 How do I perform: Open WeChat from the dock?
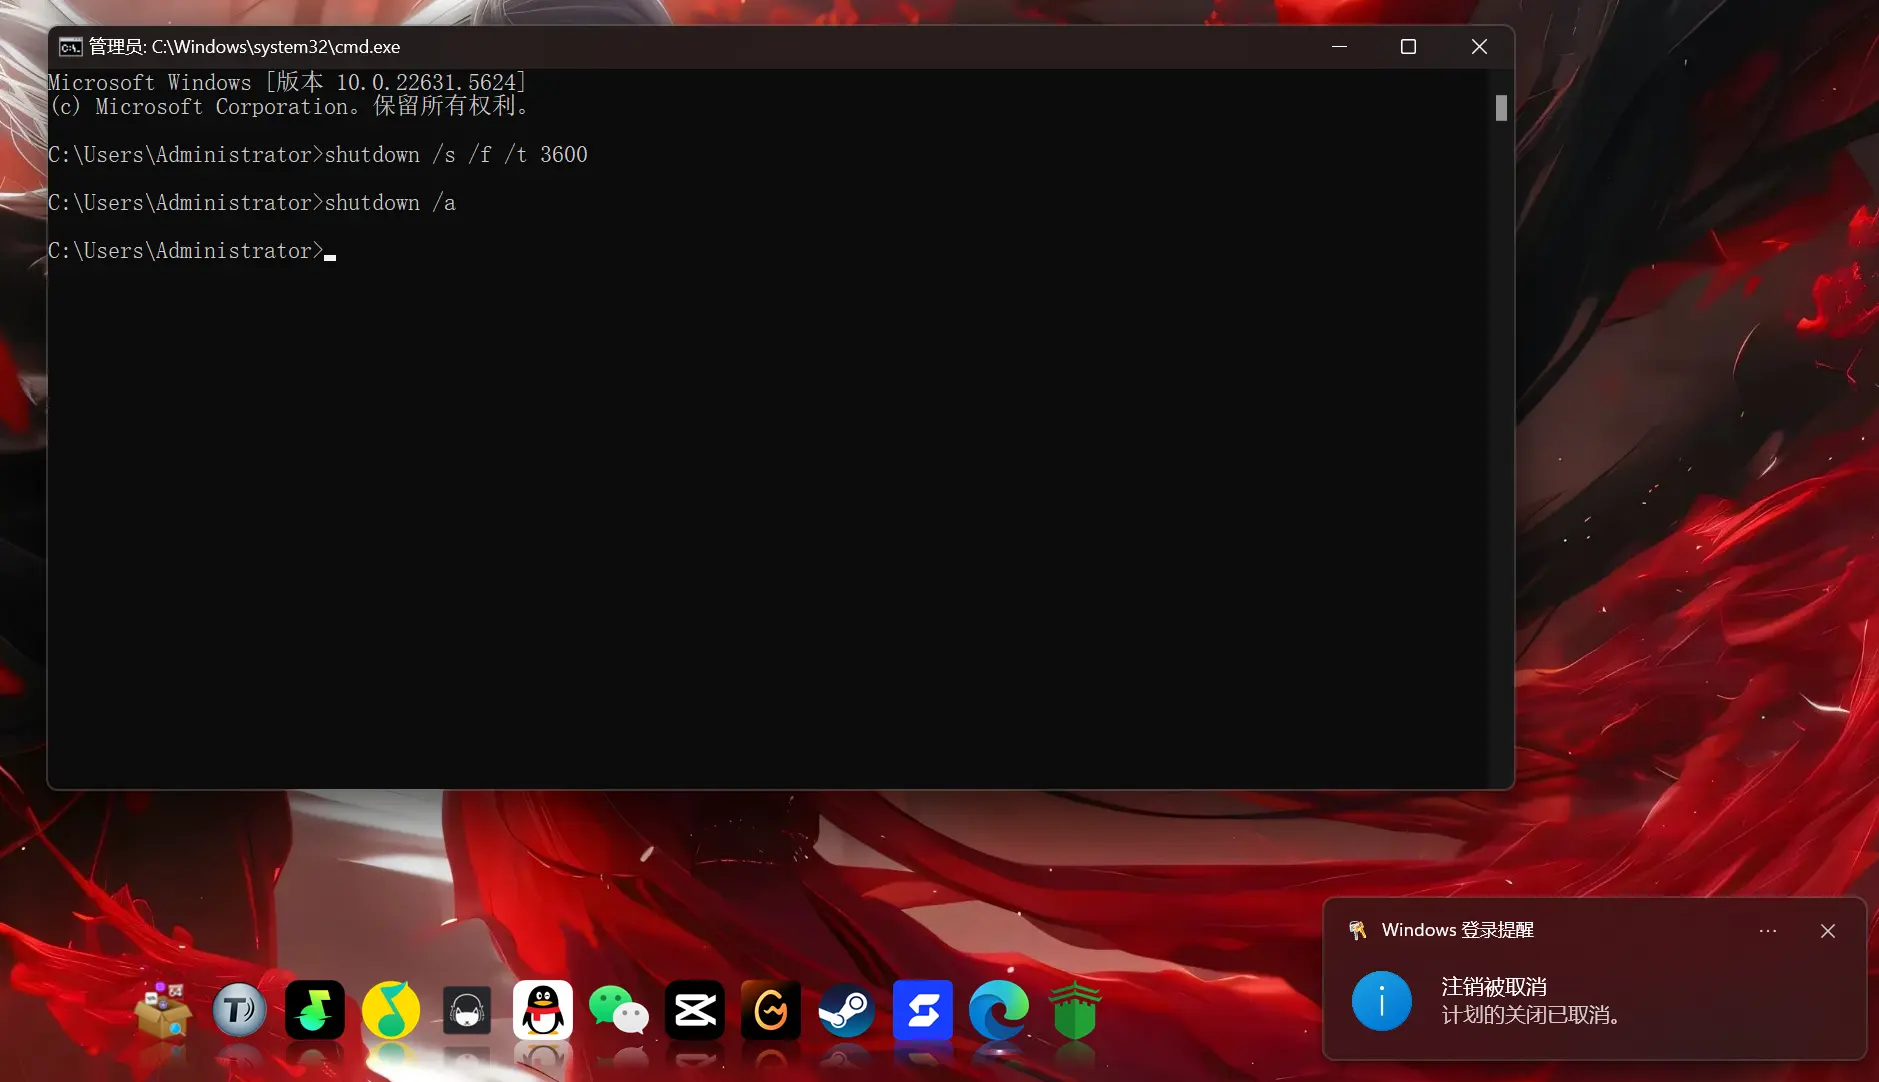(x=617, y=1010)
